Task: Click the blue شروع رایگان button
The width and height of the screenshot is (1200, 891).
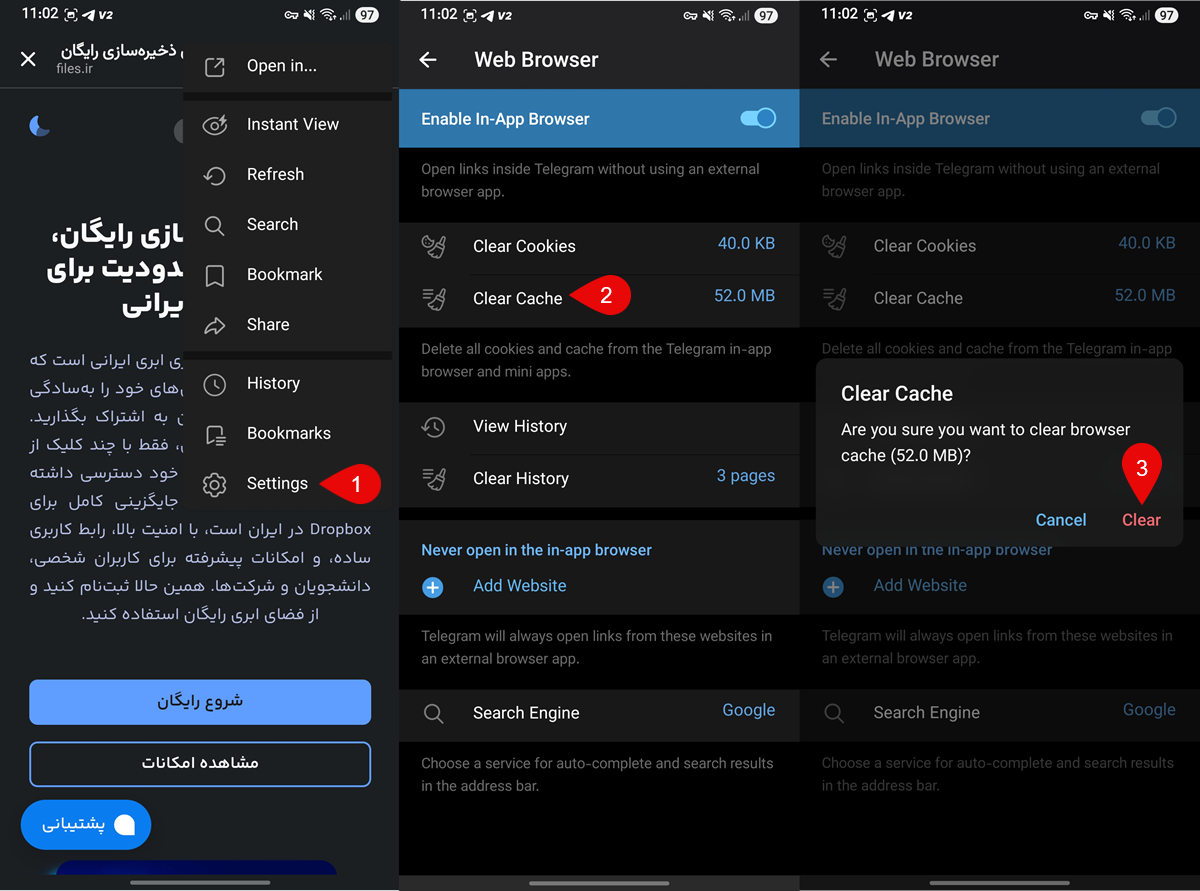Action: (x=200, y=702)
